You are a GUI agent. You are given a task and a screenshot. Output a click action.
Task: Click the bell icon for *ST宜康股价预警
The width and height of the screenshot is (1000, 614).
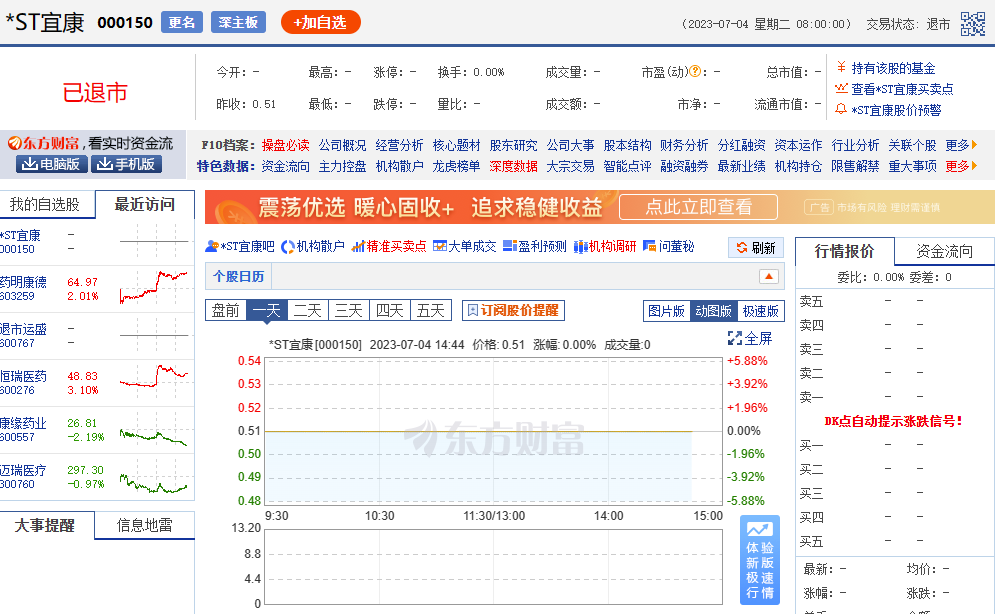coord(841,110)
